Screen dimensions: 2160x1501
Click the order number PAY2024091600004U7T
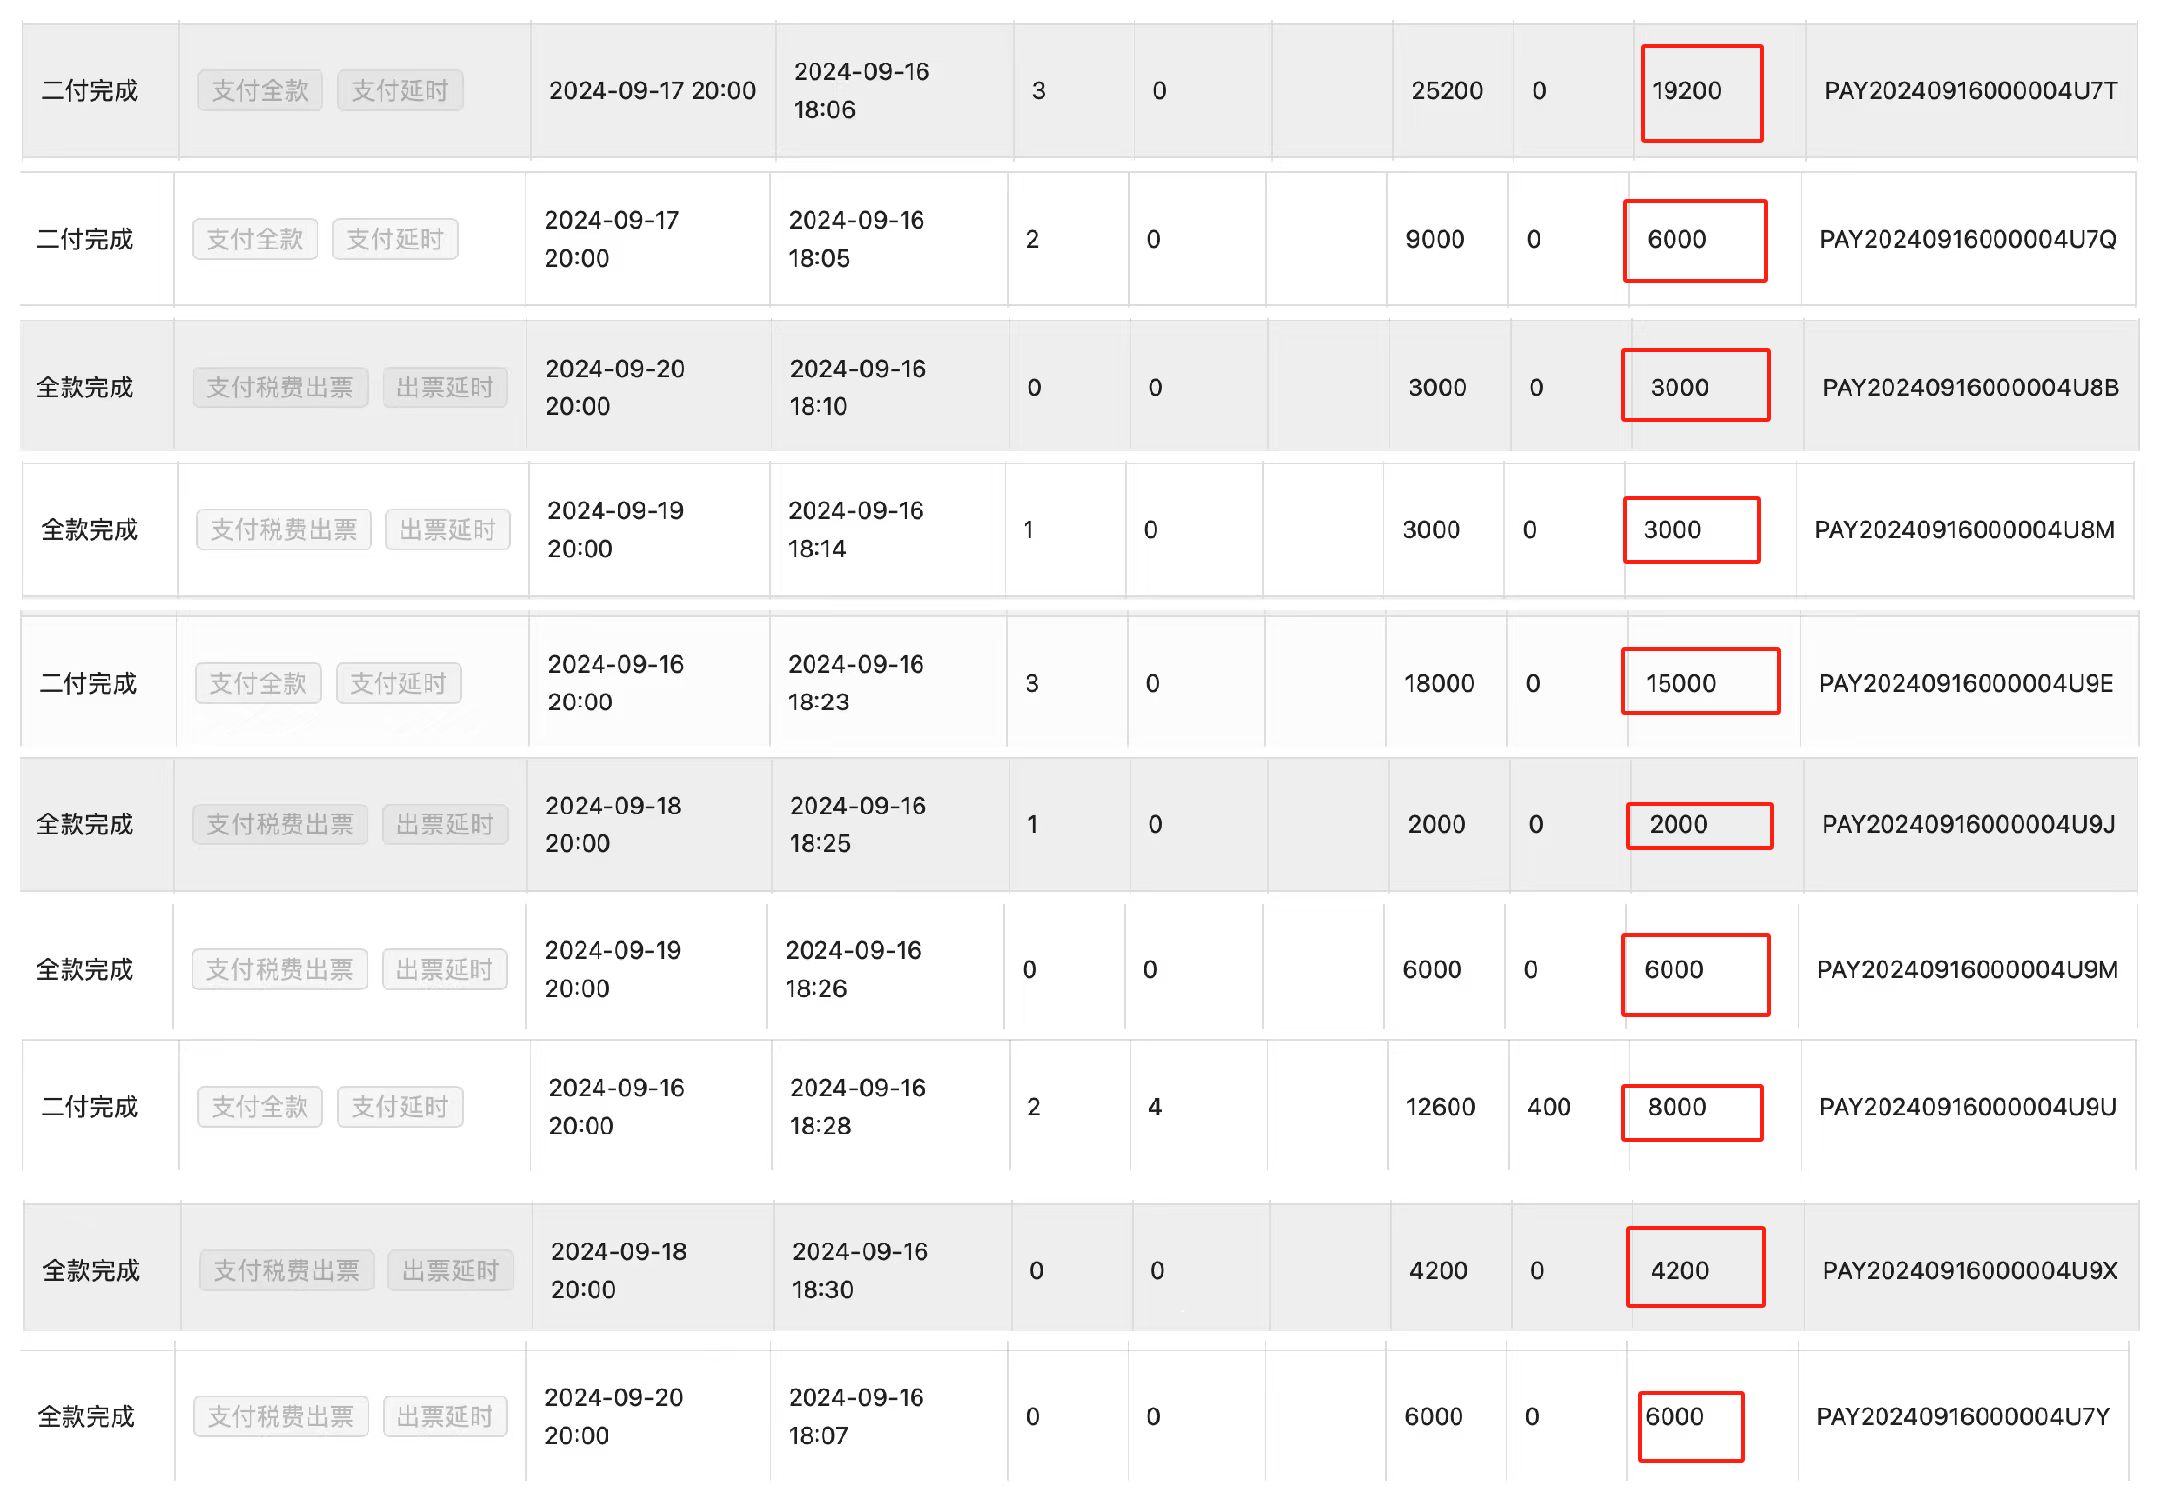coord(1970,91)
